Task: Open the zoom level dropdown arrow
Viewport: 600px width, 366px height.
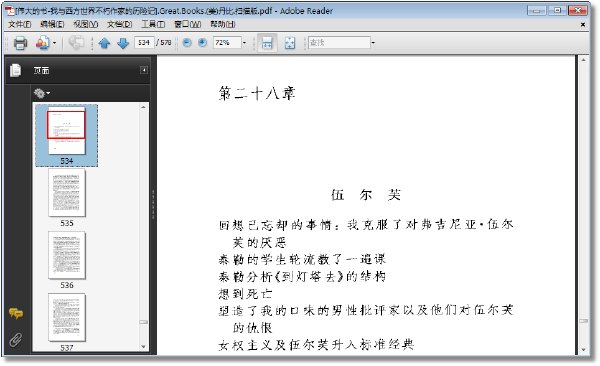Action: (x=245, y=42)
